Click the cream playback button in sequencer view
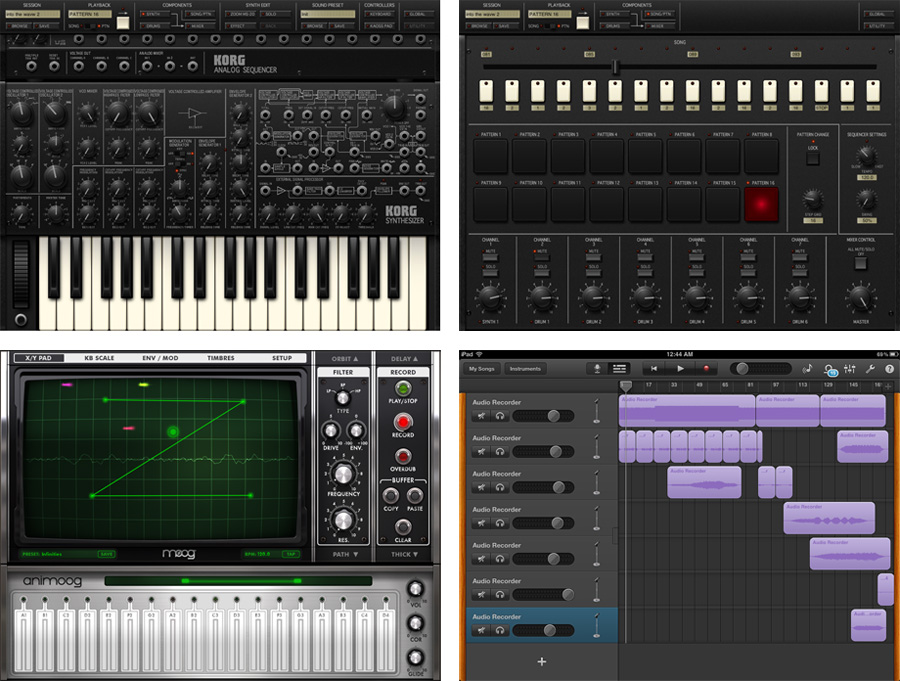Screen dimensions: 900x681 (583, 22)
